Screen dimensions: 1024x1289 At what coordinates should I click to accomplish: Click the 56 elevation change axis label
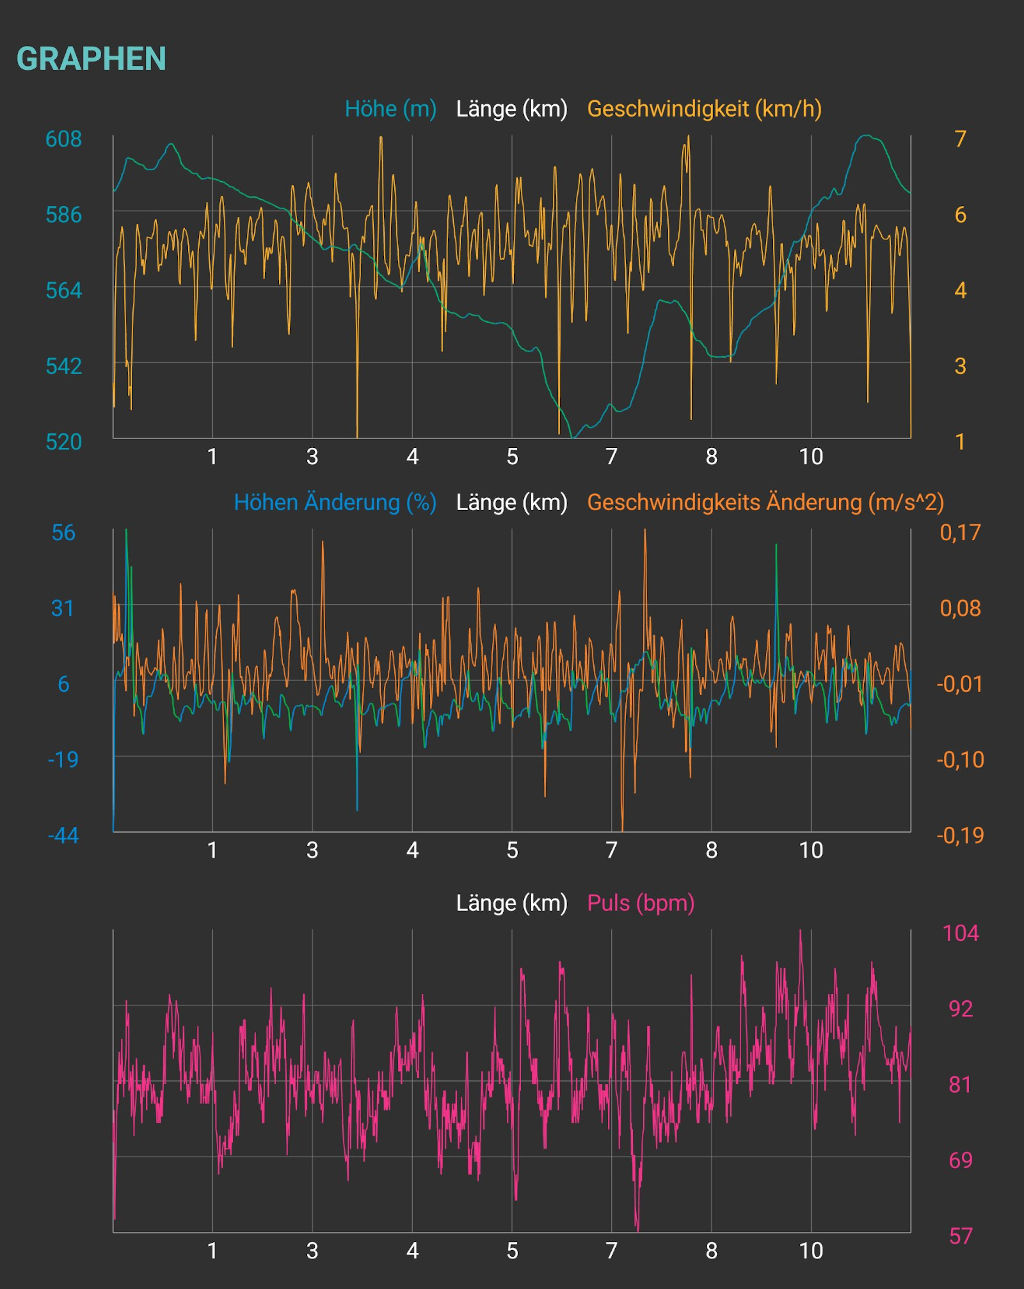[x=63, y=532]
